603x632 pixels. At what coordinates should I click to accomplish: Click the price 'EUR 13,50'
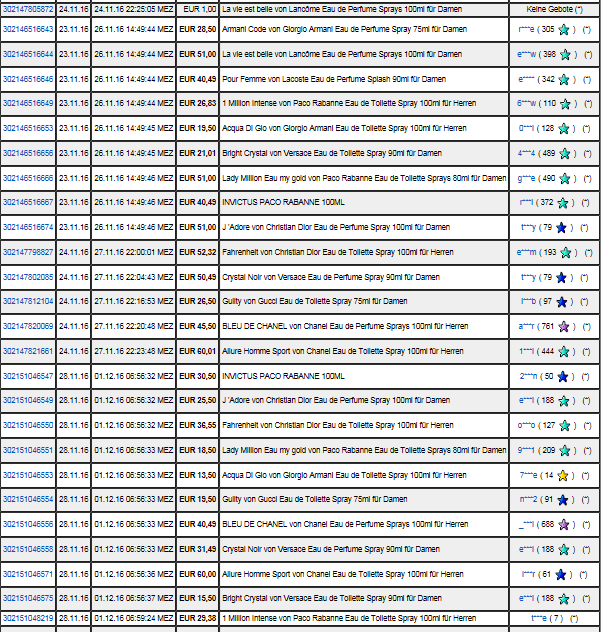coord(198,476)
